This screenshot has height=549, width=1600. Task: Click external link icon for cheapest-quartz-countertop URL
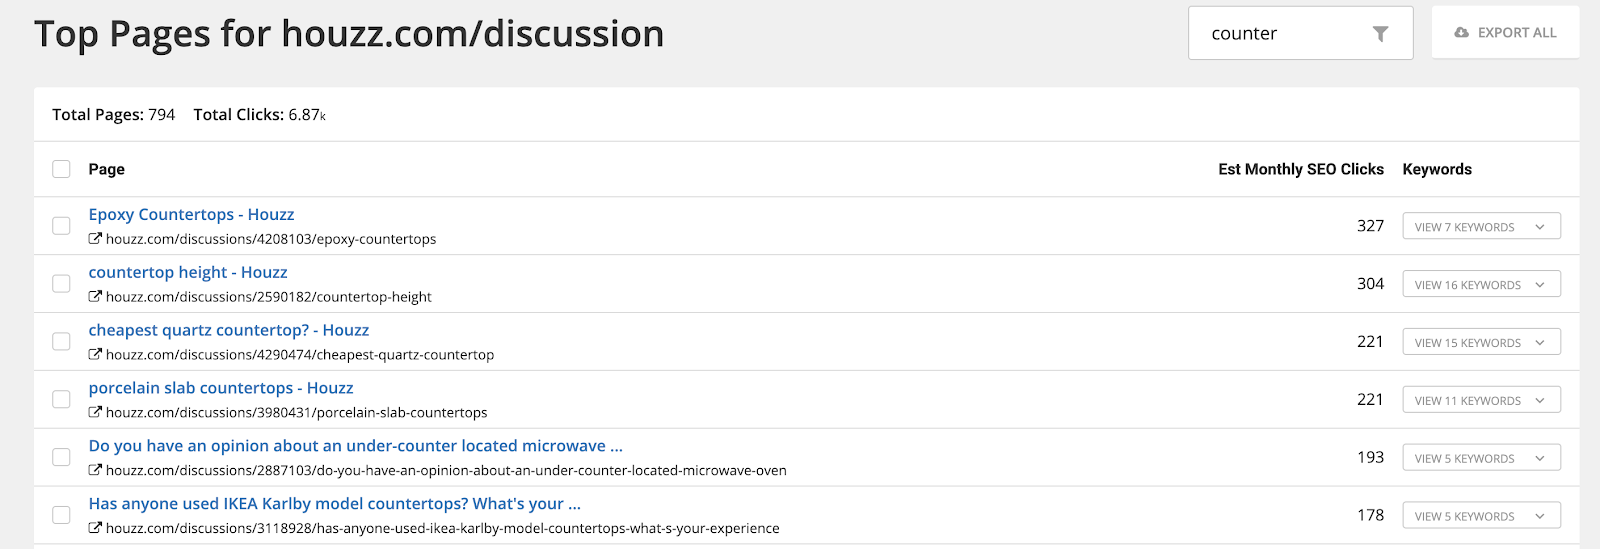(95, 355)
